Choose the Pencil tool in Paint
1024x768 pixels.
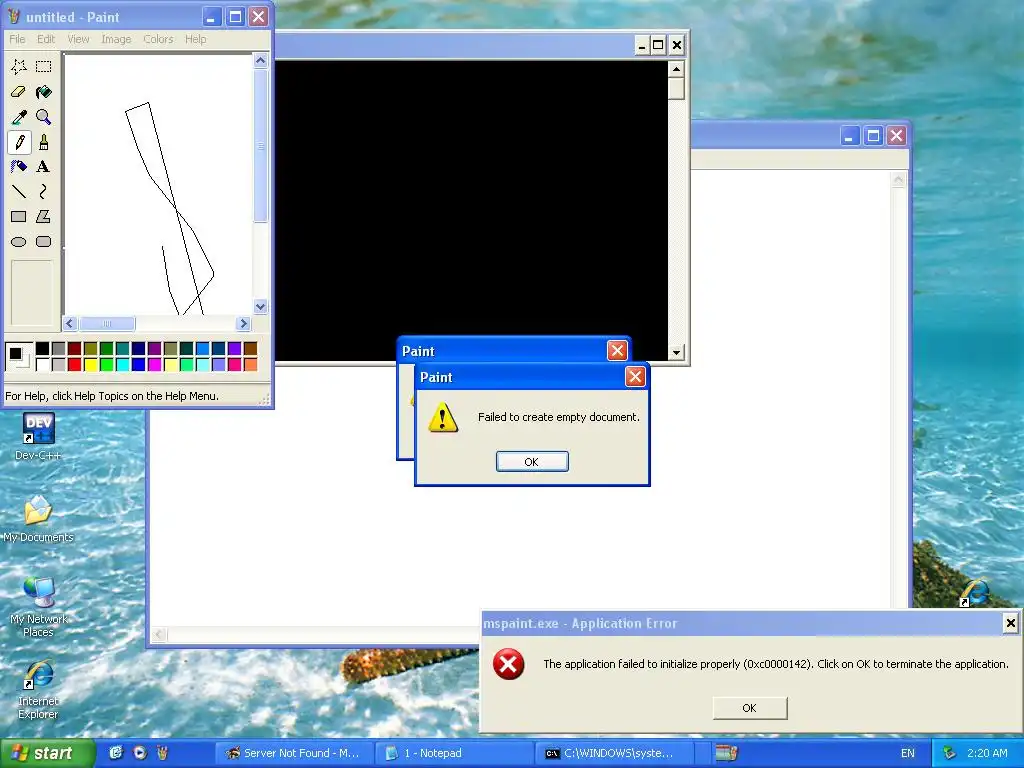(19, 142)
